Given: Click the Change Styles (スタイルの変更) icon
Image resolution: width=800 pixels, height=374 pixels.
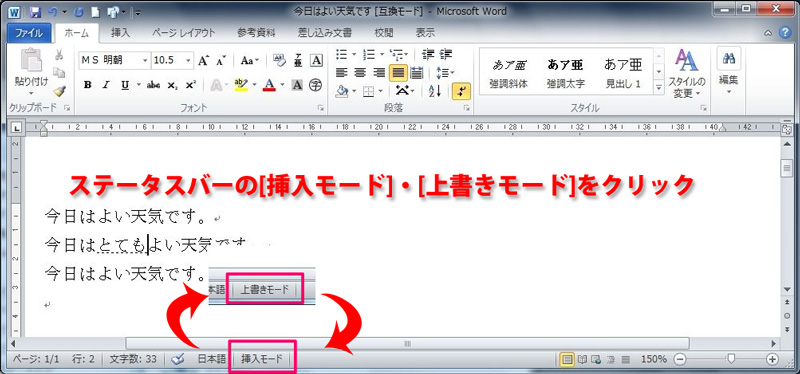Looking at the screenshot, I should coord(686,61).
